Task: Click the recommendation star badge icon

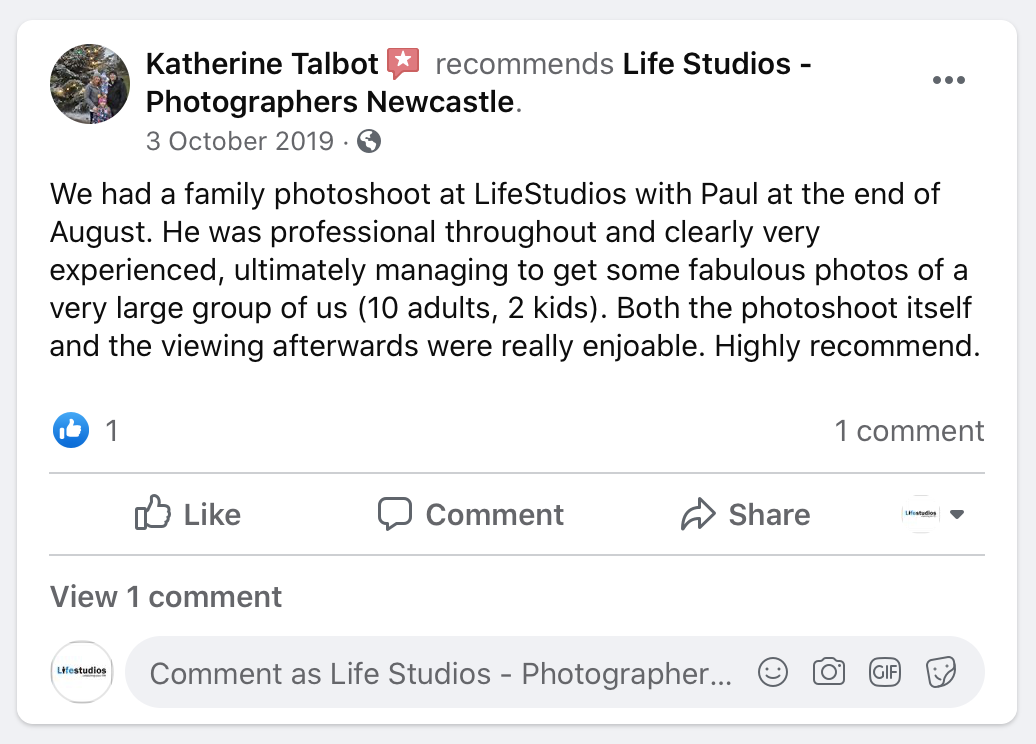Action: tap(402, 64)
